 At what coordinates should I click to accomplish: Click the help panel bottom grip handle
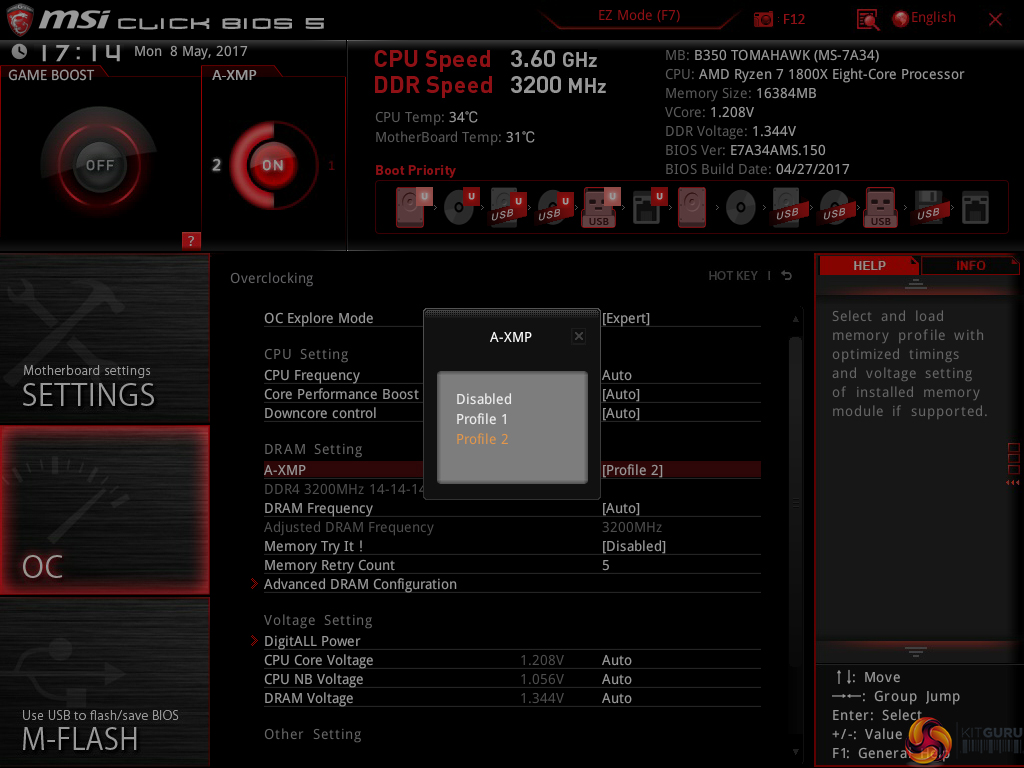[916, 652]
